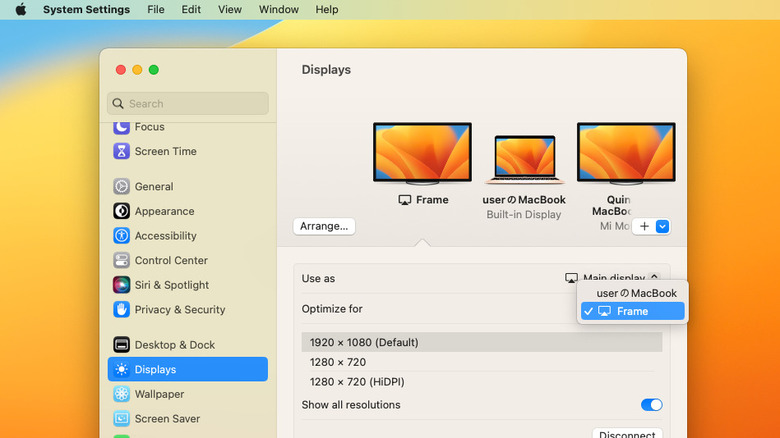The image size is (780, 438).
Task: Choose user's MacBook from popup menu
Action: 636,293
